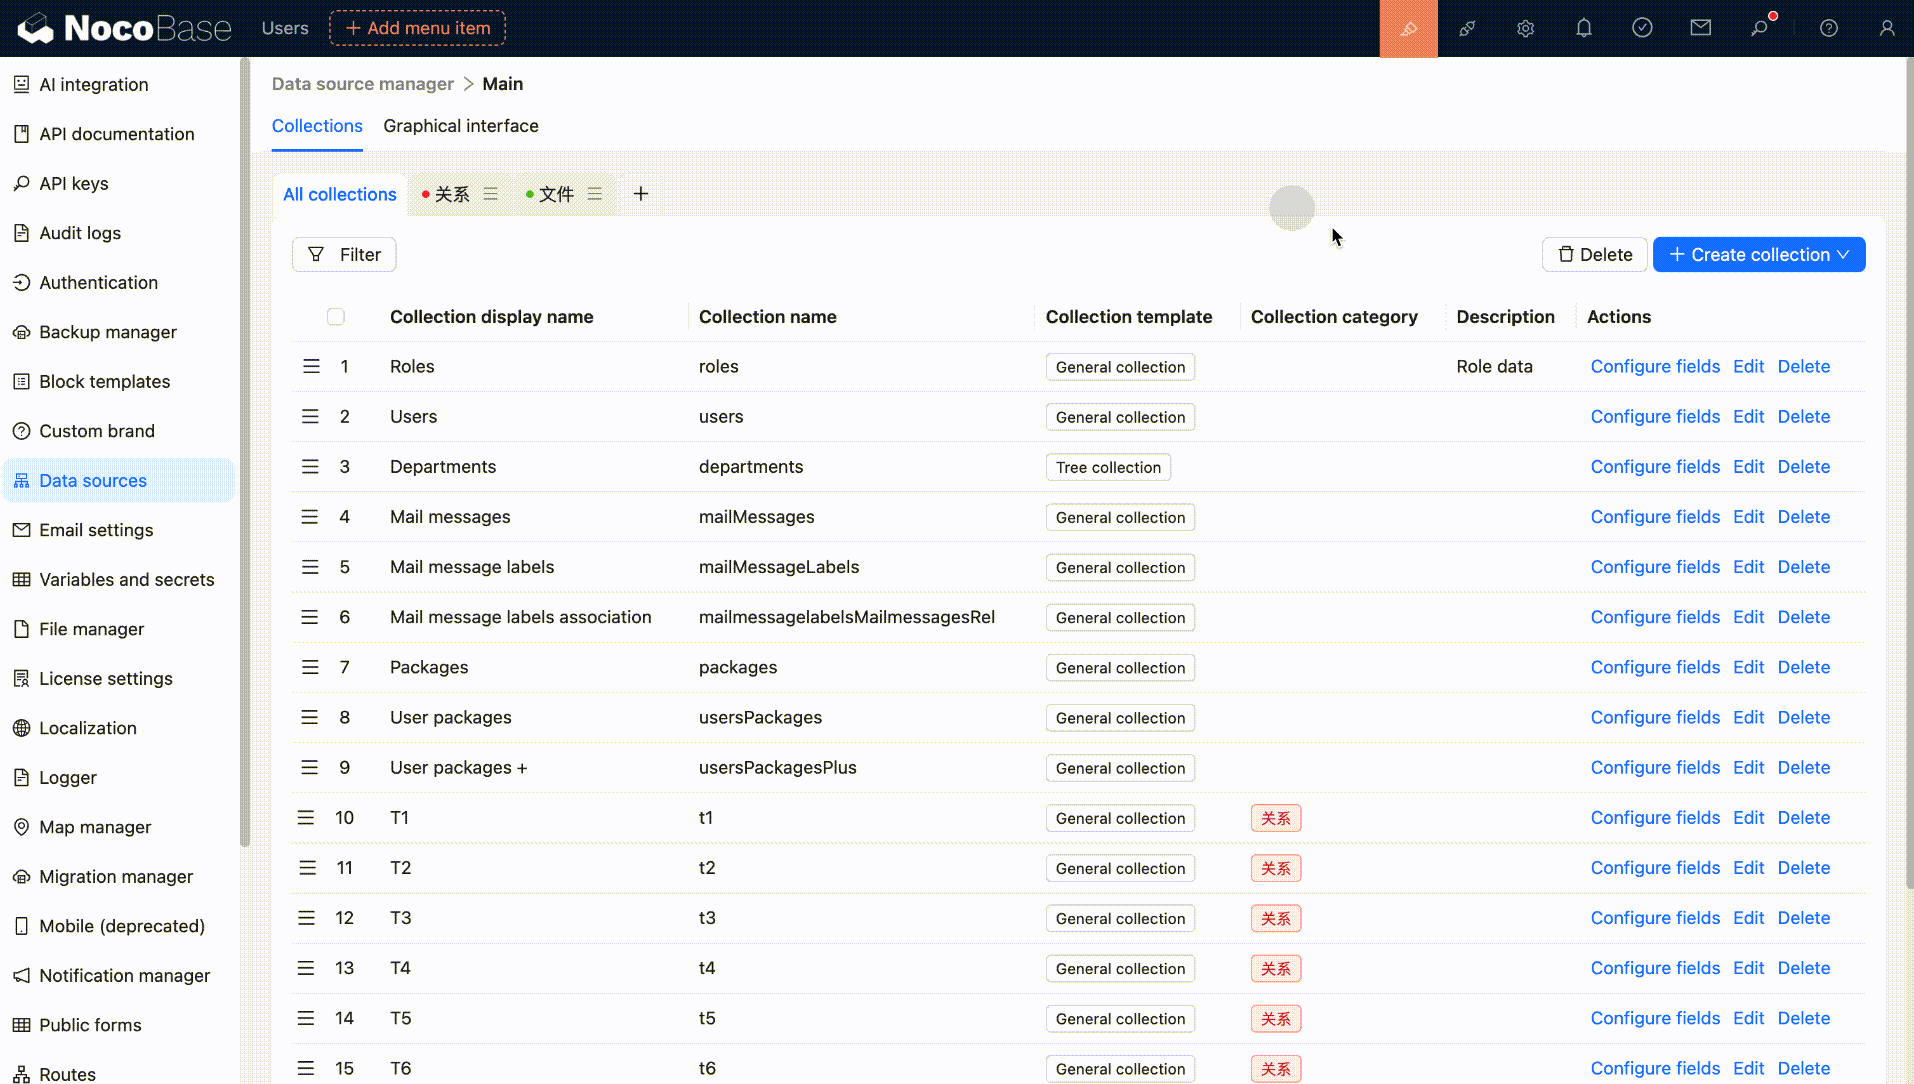Open the 关系 category tab menu handle
This screenshot has width=1914, height=1084.
pos(490,194)
